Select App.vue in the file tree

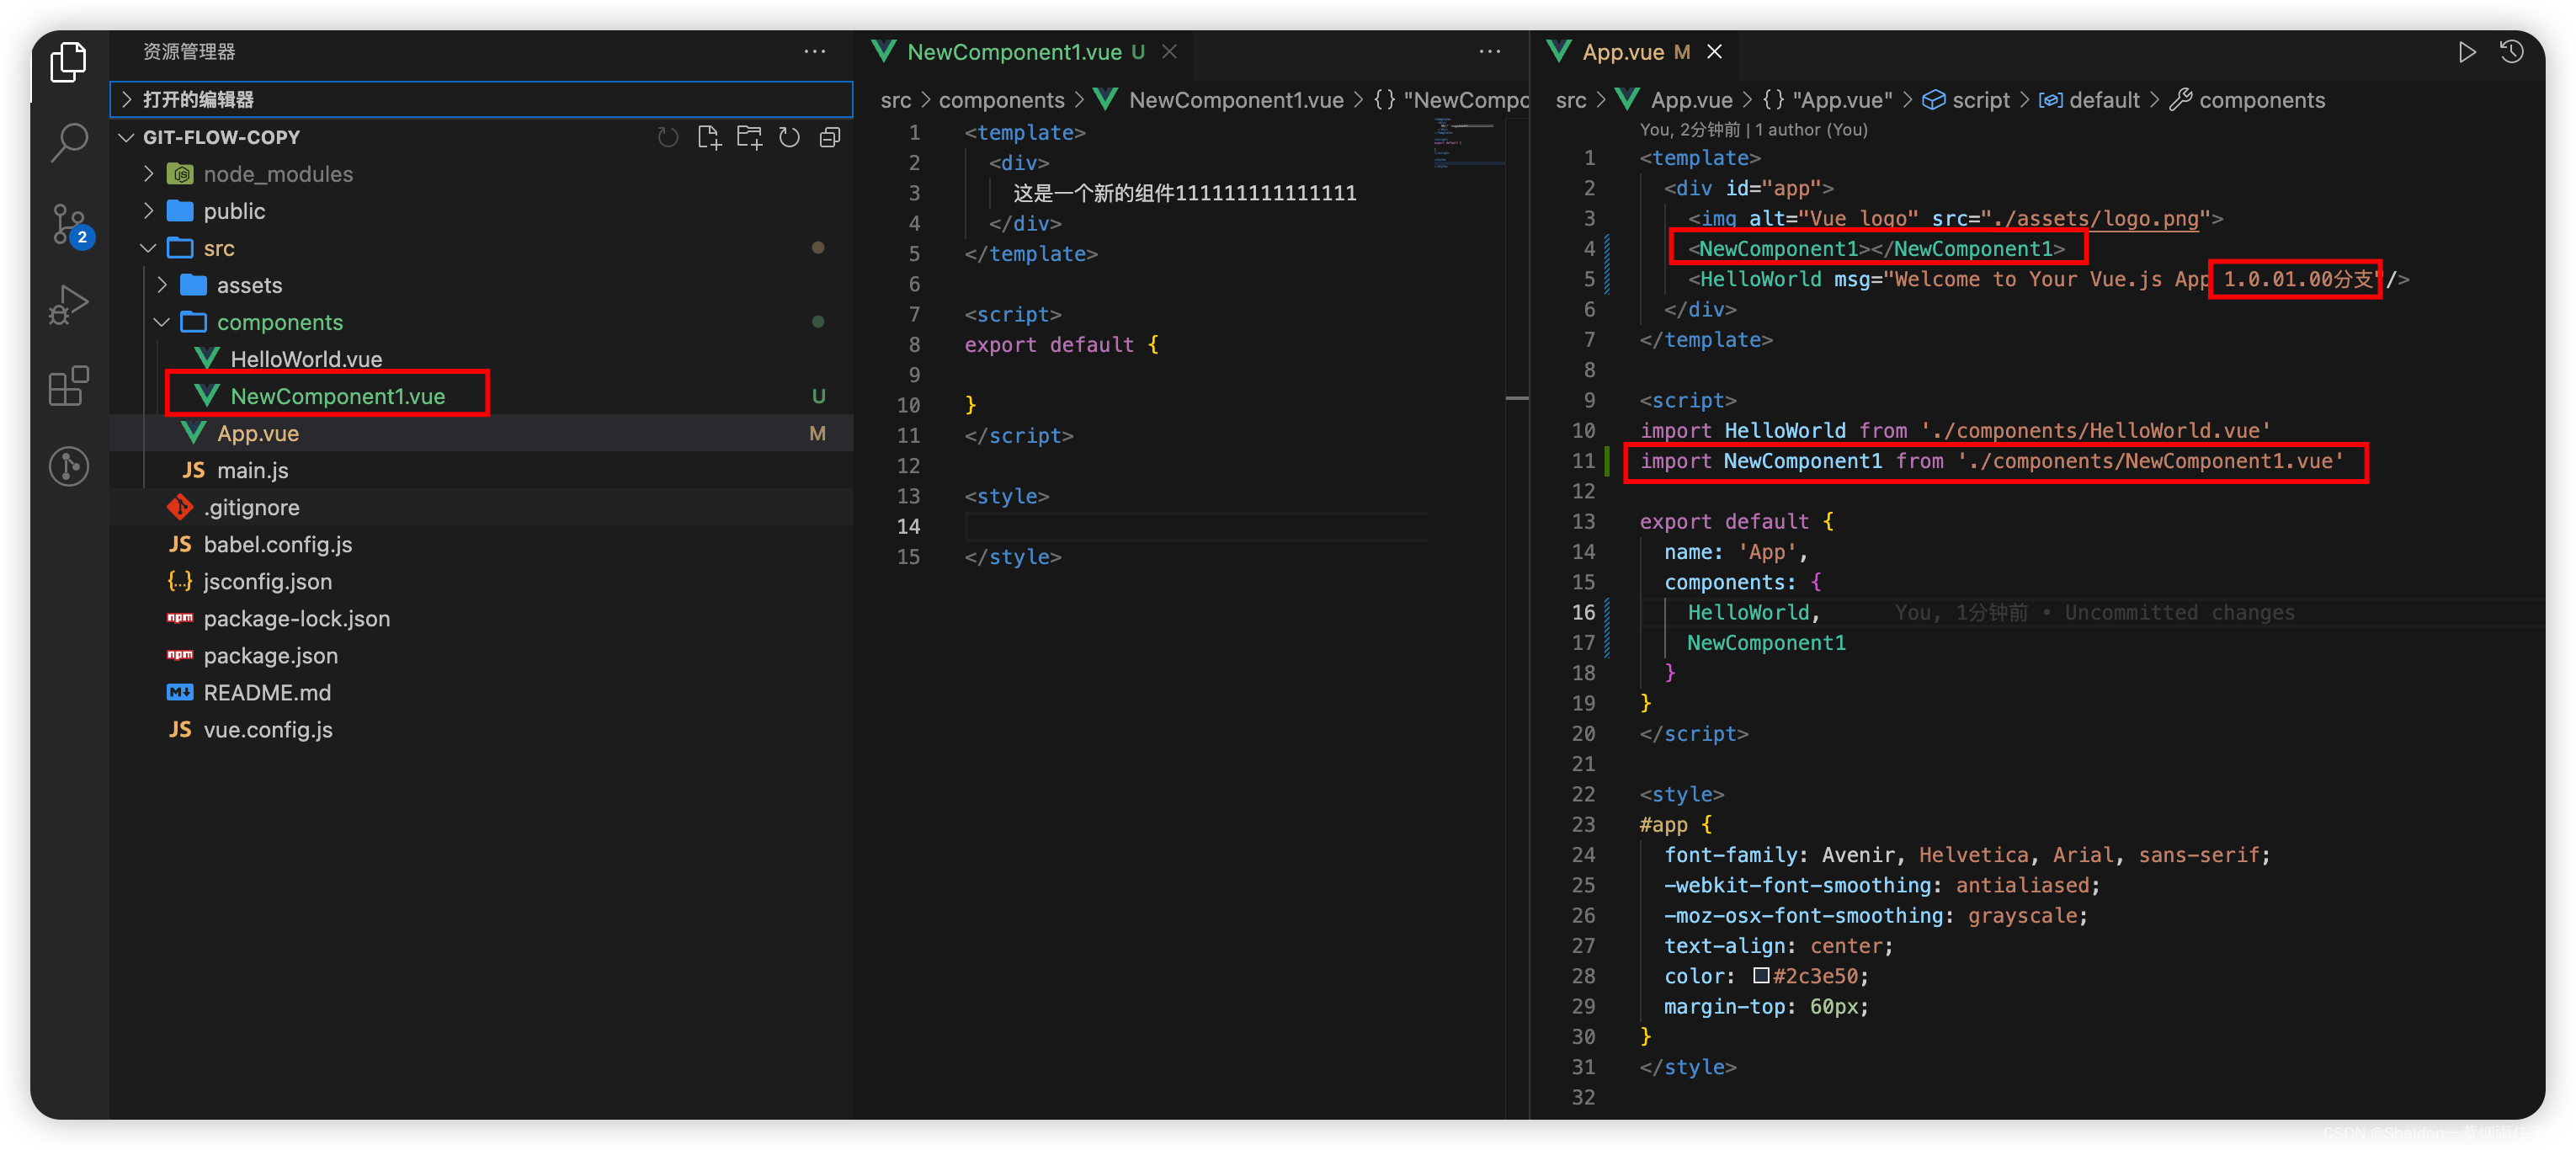pyautogui.click(x=481, y=433)
